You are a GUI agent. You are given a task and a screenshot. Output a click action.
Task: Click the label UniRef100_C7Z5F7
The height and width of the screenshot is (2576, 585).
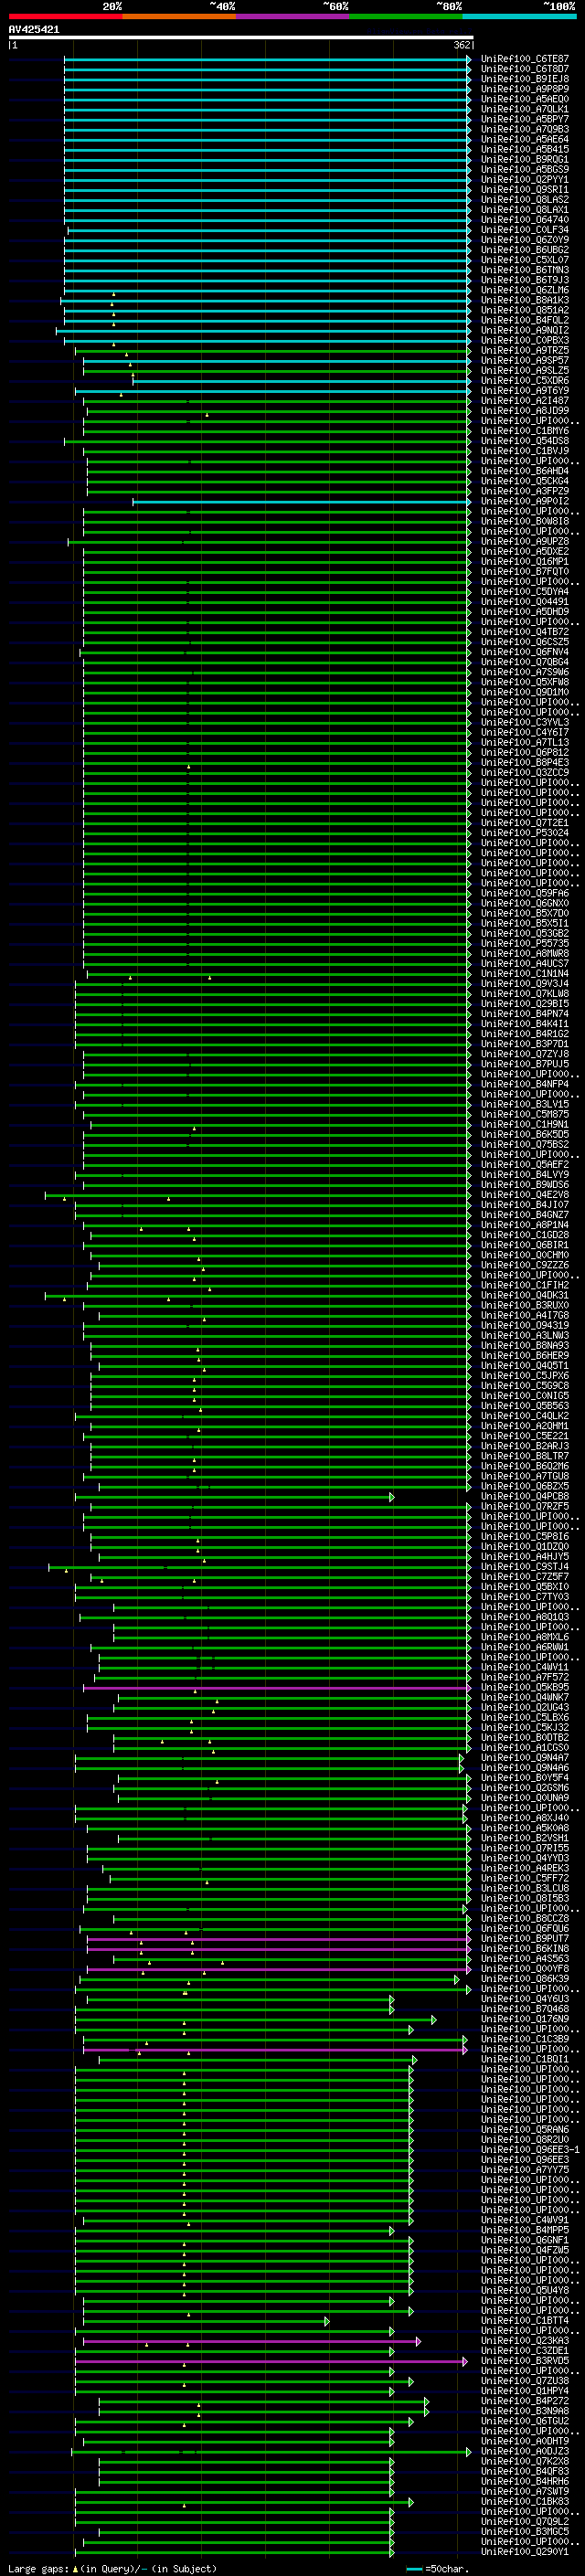525,1576
